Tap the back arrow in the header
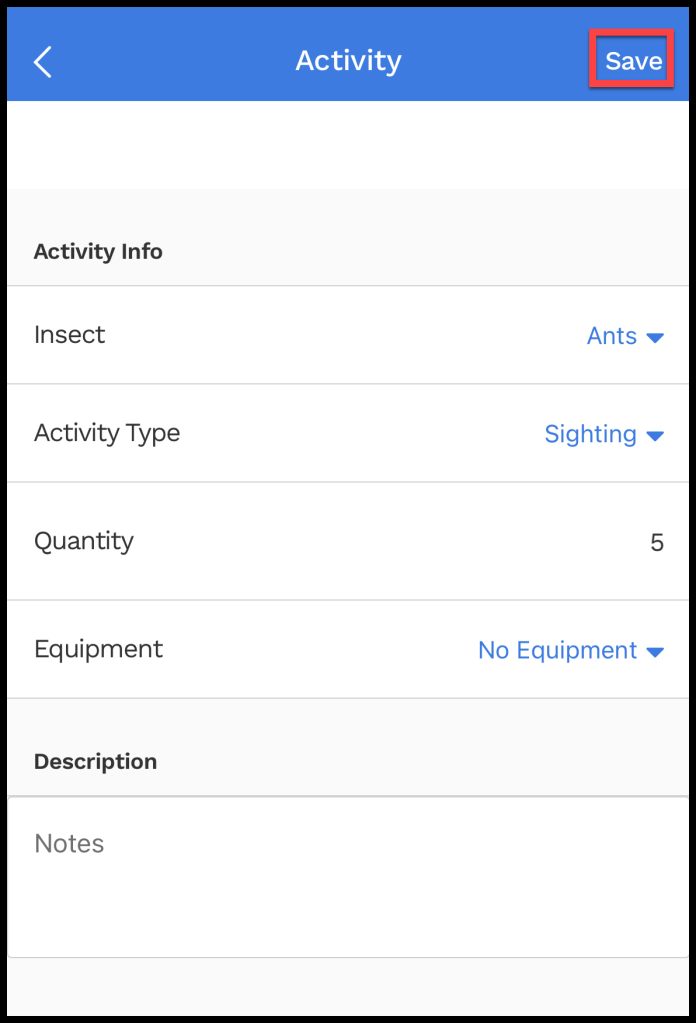The width and height of the screenshot is (696, 1023). coord(42,62)
